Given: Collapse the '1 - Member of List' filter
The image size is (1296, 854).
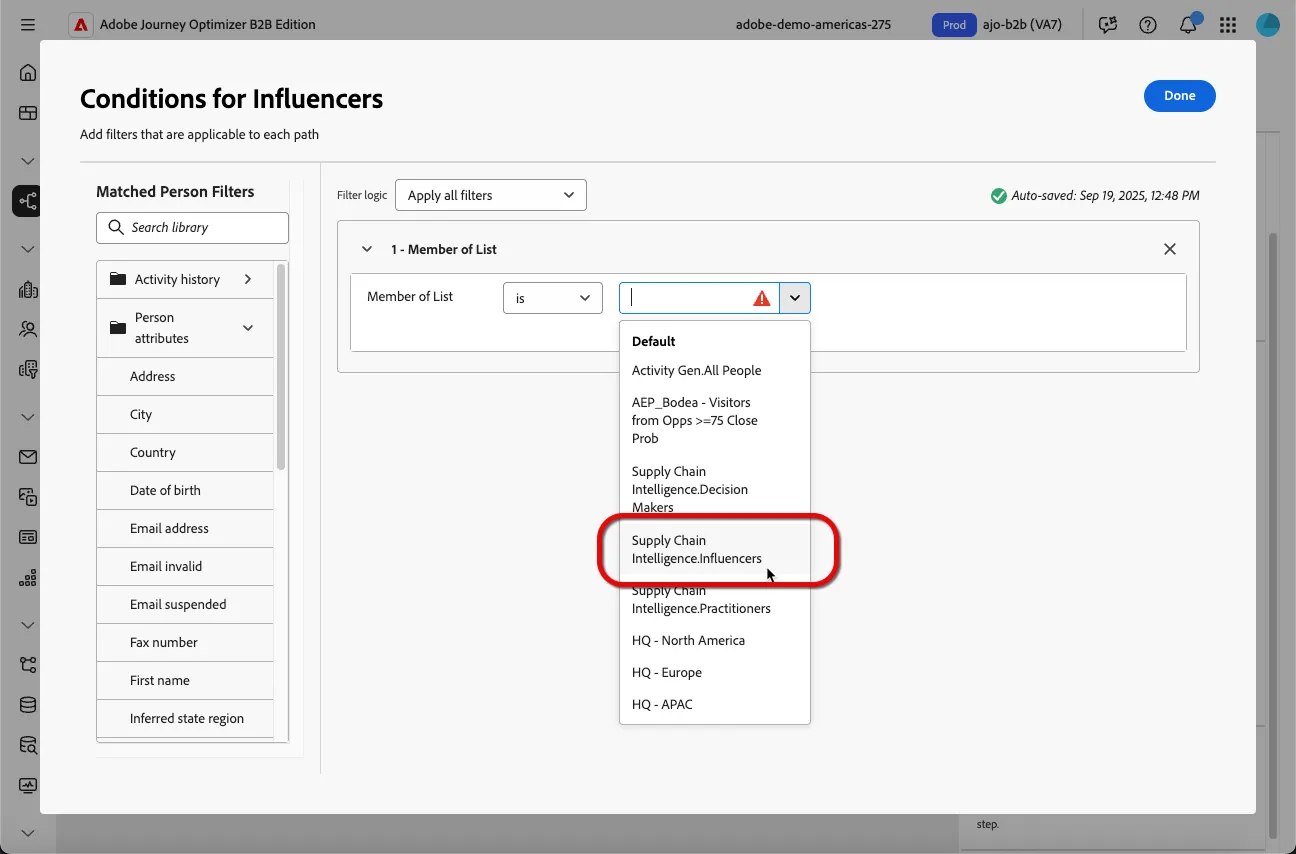Looking at the screenshot, I should click(x=367, y=249).
